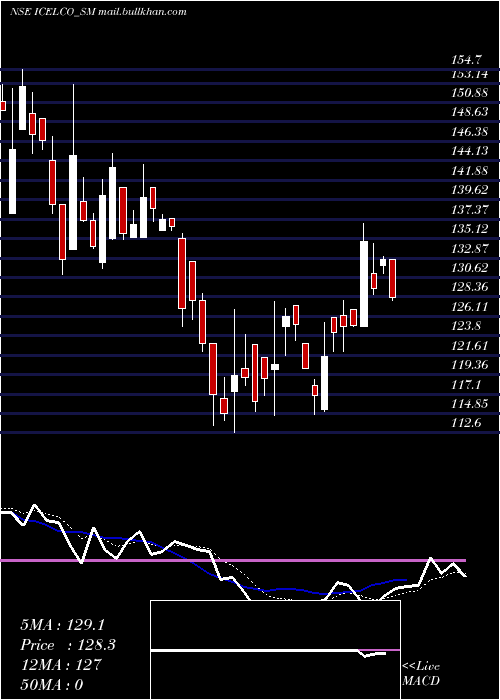Select the 130.62 price label
This screenshot has width=500, height=700.
pos(470,268)
